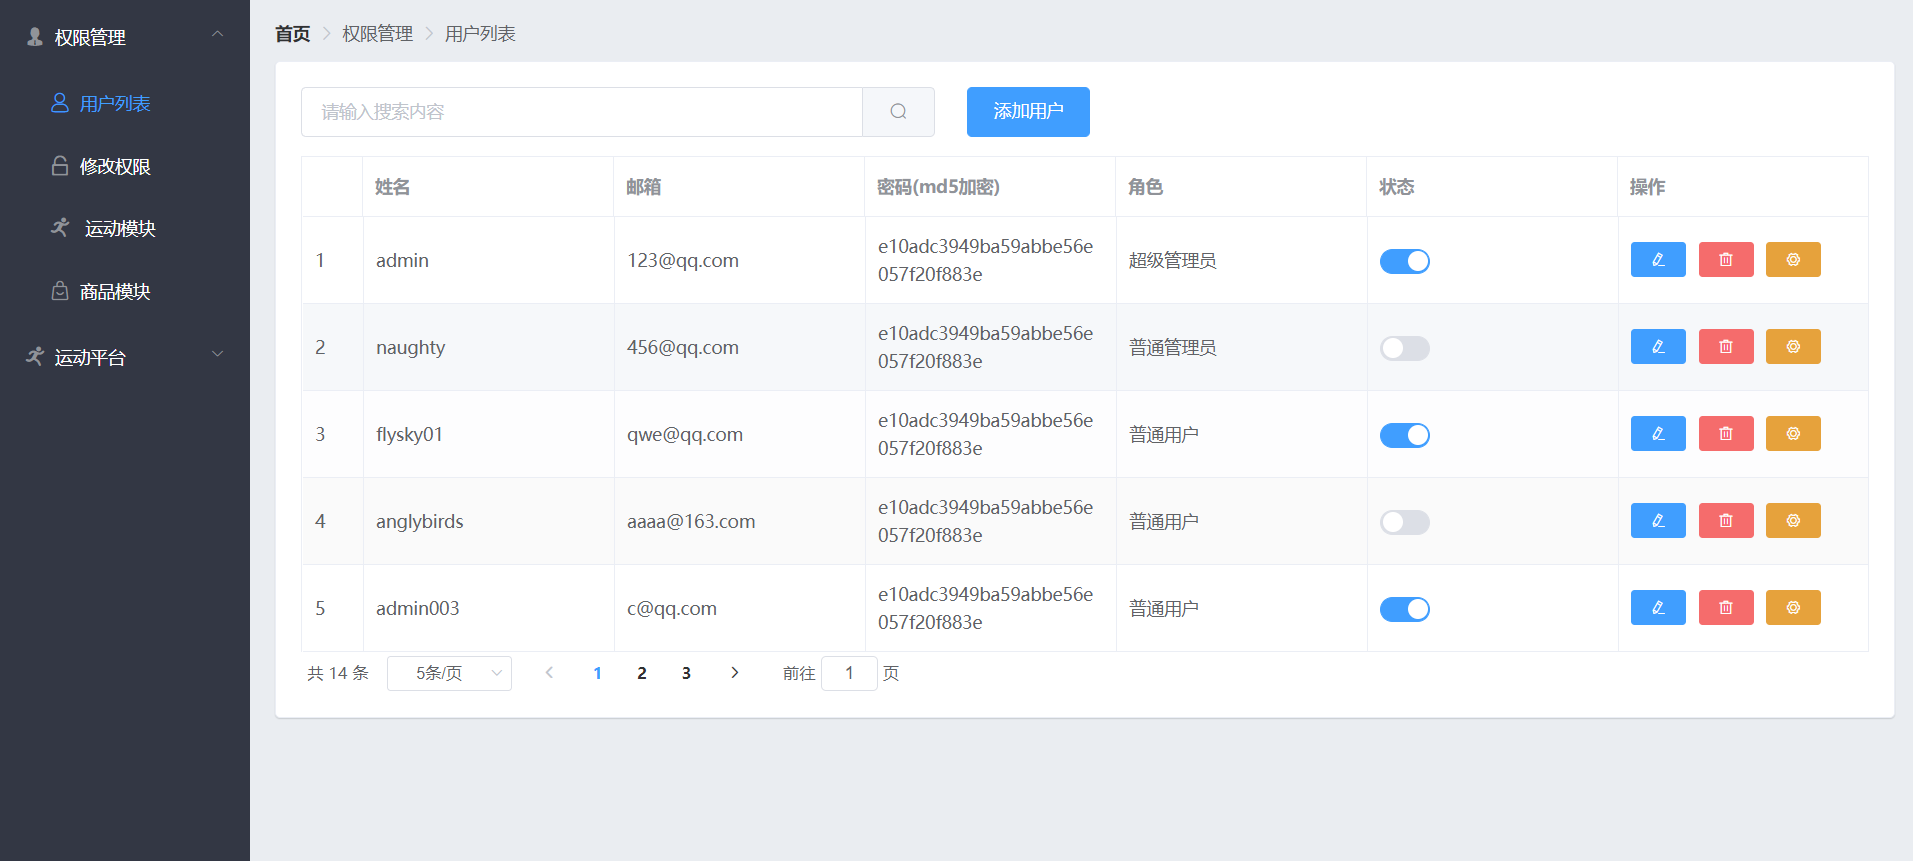The height and width of the screenshot is (861, 1913).
Task: Select 用户列表 in the sidebar
Action: (125, 103)
